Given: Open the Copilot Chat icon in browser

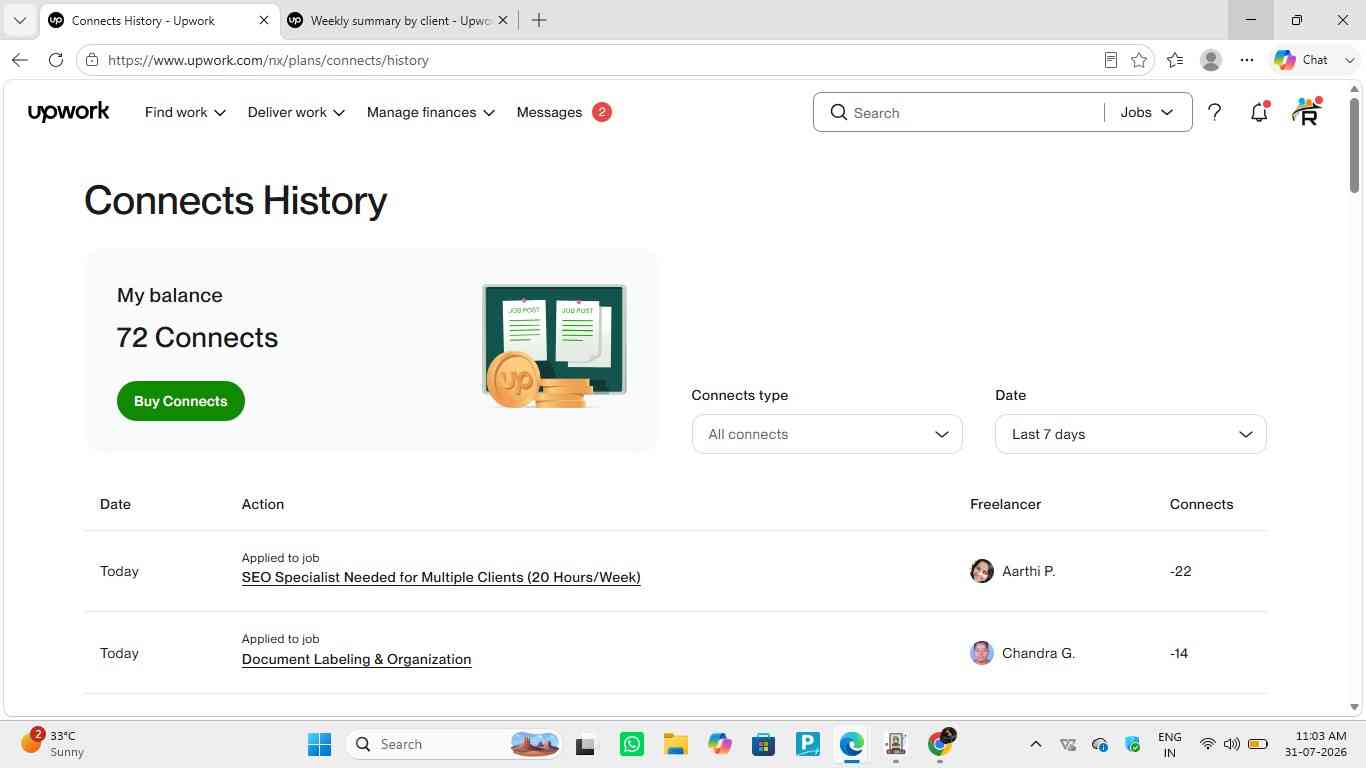Looking at the screenshot, I should tap(1301, 60).
